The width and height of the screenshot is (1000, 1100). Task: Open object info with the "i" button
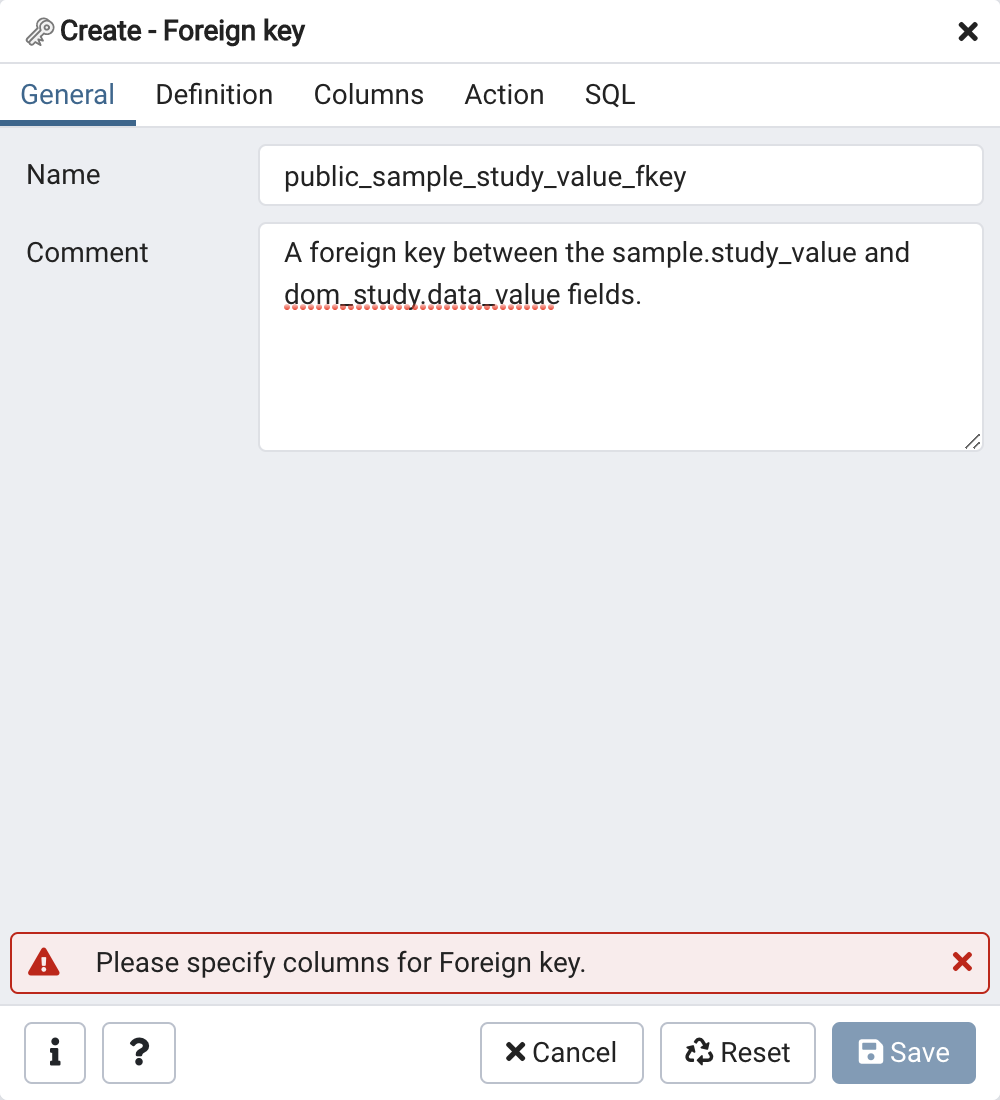pyautogui.click(x=55, y=1052)
